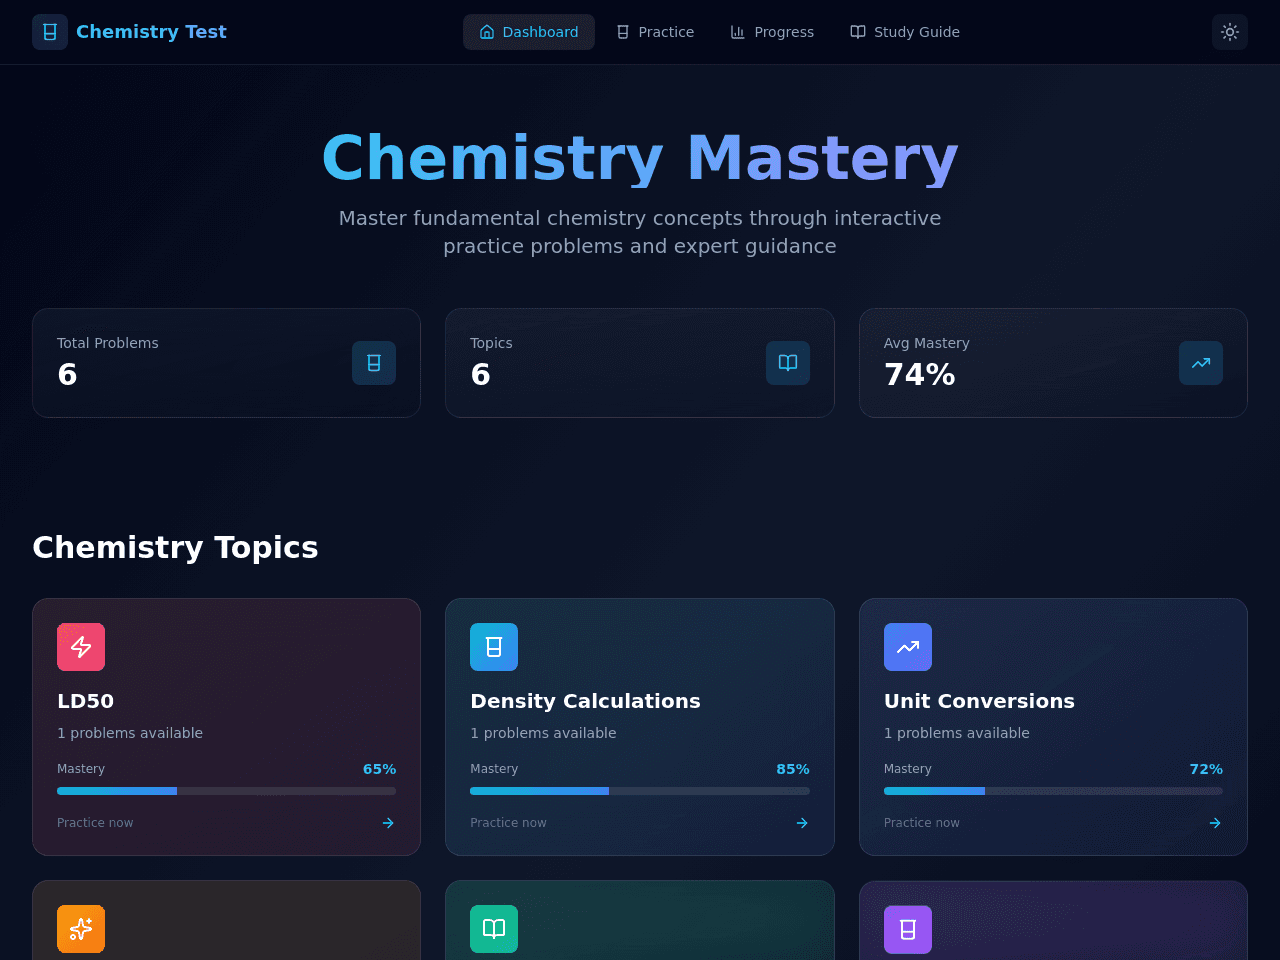Go to the Progress tab

pos(772,32)
